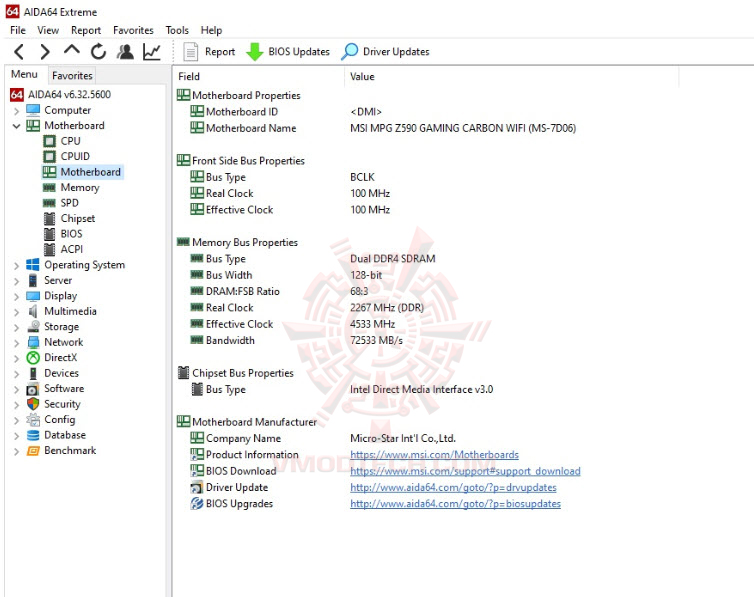Check BIOS Updates in the toolbar

coord(288,51)
